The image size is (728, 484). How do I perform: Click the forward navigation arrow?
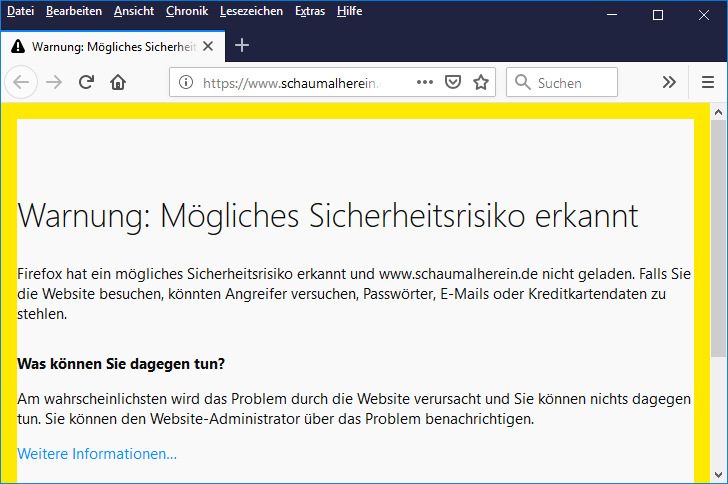54,83
